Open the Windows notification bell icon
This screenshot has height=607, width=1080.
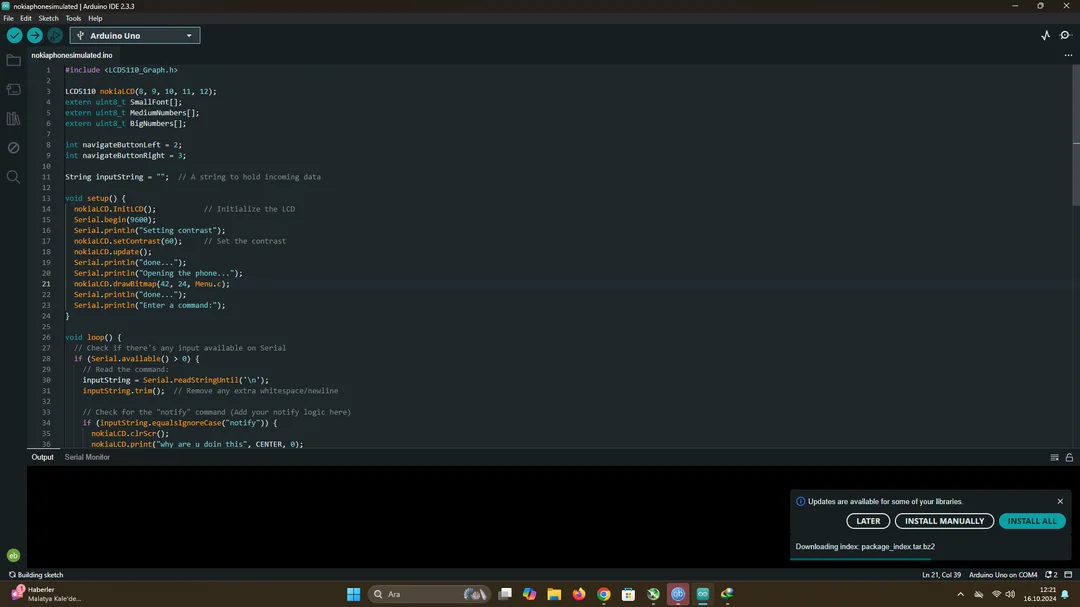(1066, 594)
